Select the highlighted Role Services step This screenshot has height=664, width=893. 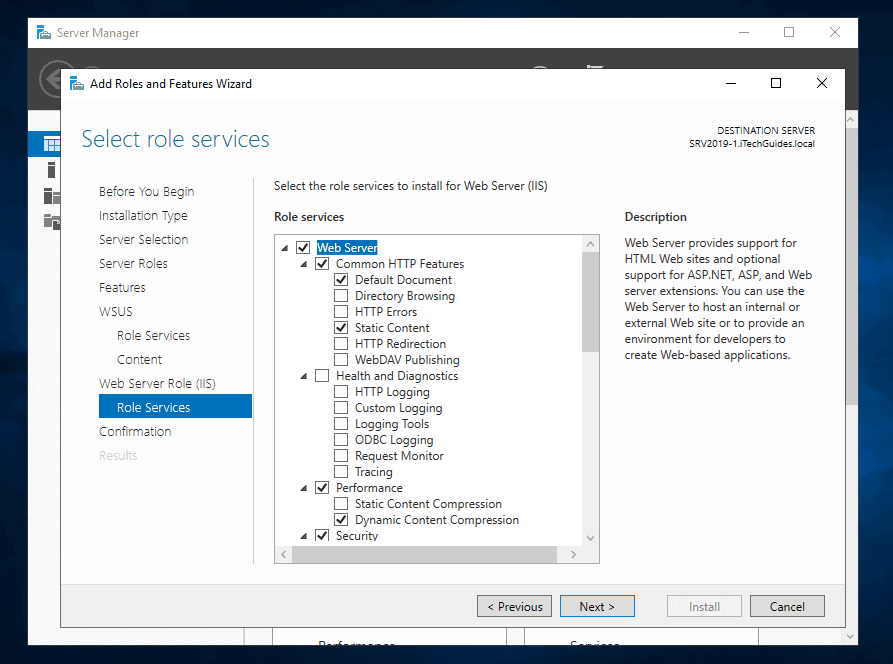click(x=175, y=406)
